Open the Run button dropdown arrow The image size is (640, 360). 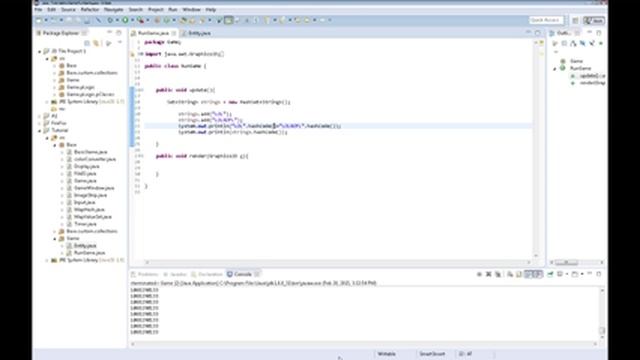point(132,20)
